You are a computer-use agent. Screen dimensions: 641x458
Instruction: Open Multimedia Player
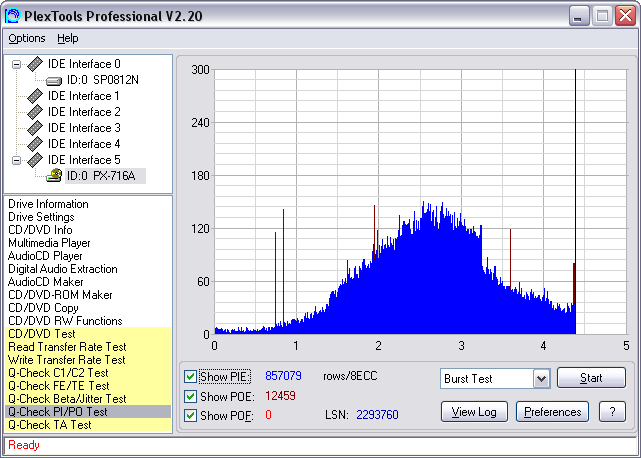tap(49, 243)
